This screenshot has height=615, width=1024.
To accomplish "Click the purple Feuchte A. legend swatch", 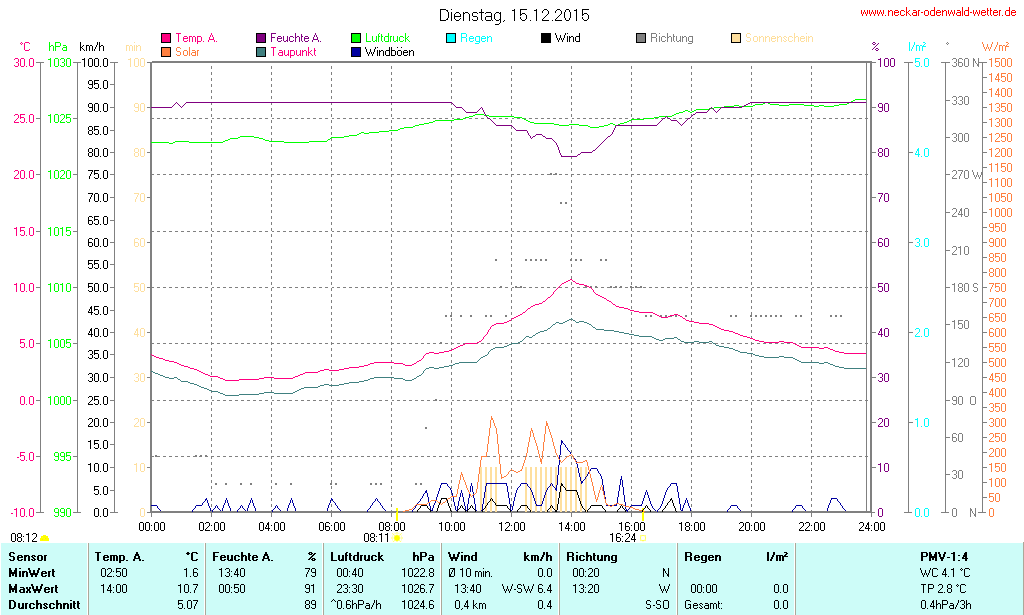I will [x=261, y=39].
